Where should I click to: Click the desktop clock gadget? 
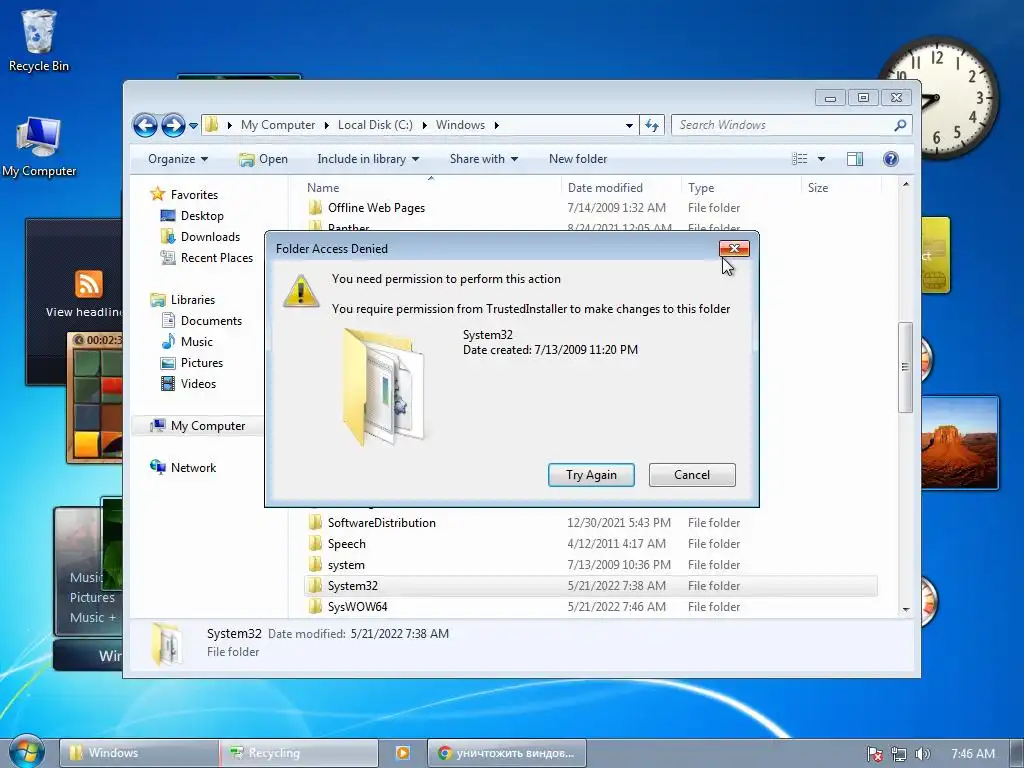pos(938,98)
